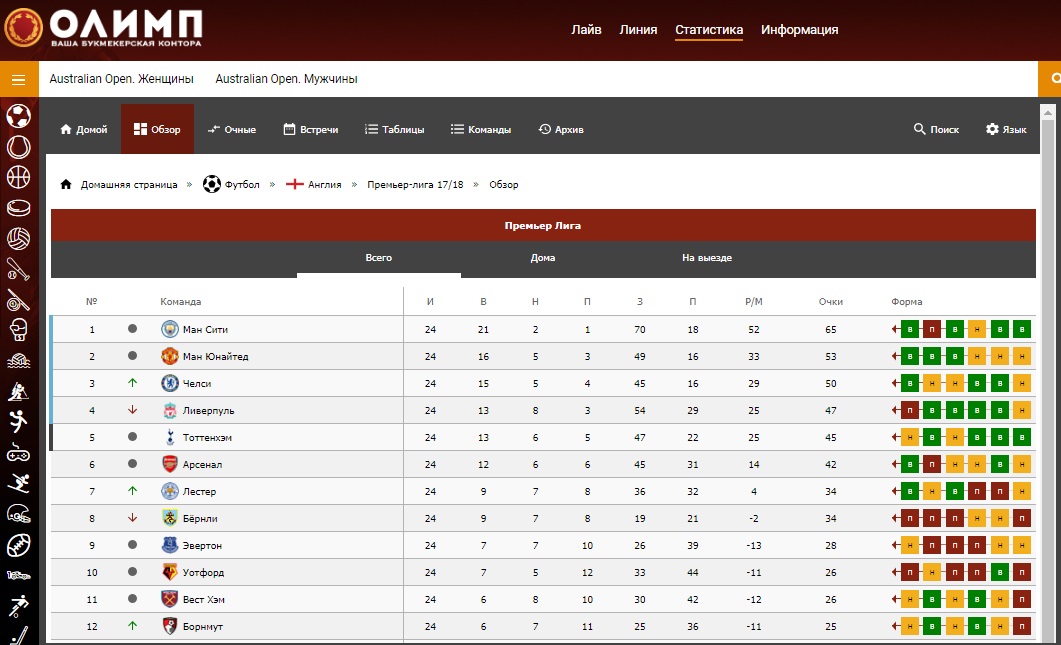Click the scrollbar up arrow
Image resolution: width=1061 pixels, height=645 pixels.
tap(1047, 112)
